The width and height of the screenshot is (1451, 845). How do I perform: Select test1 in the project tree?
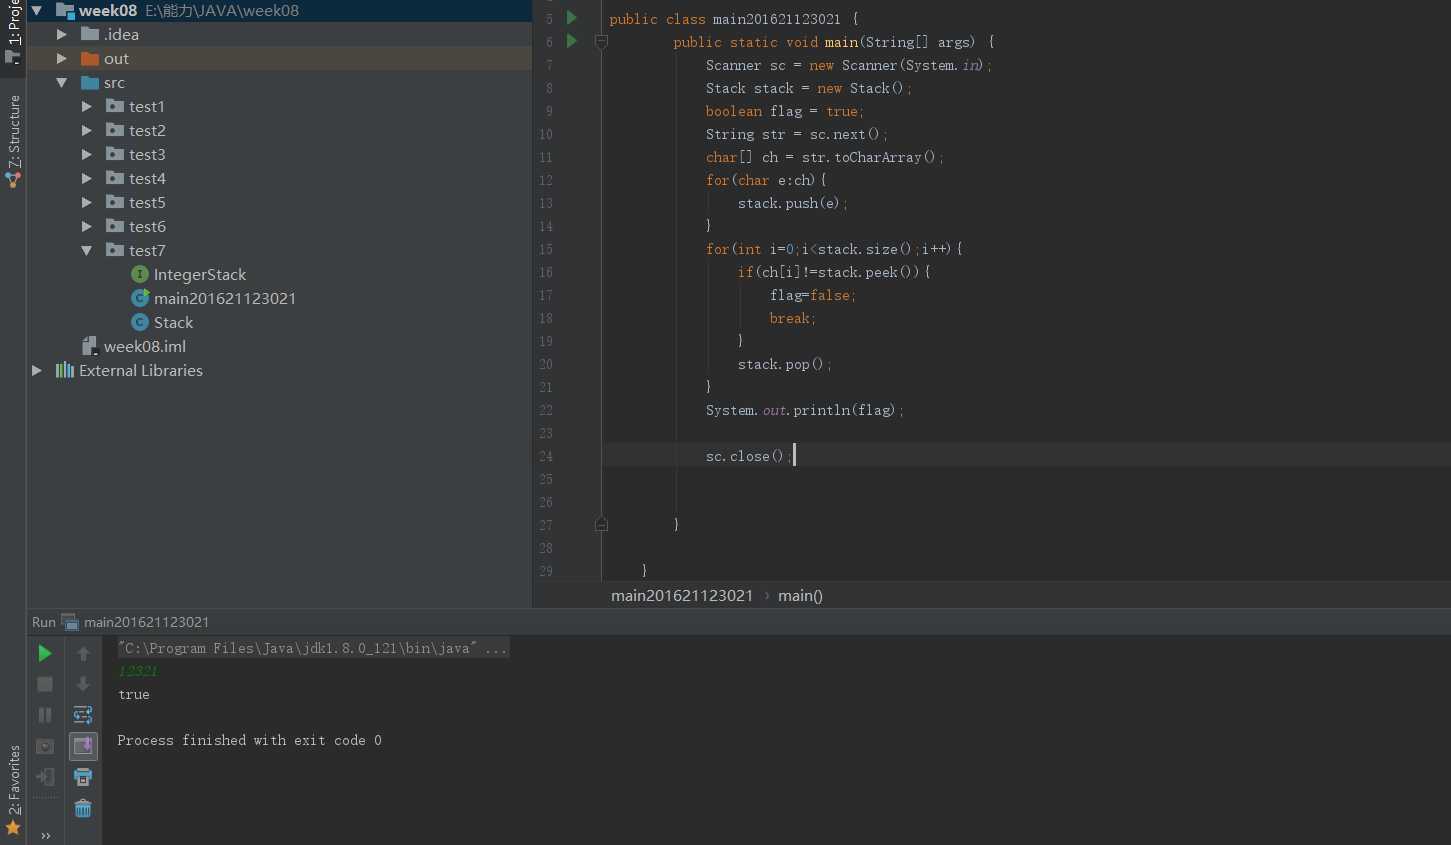tap(147, 106)
